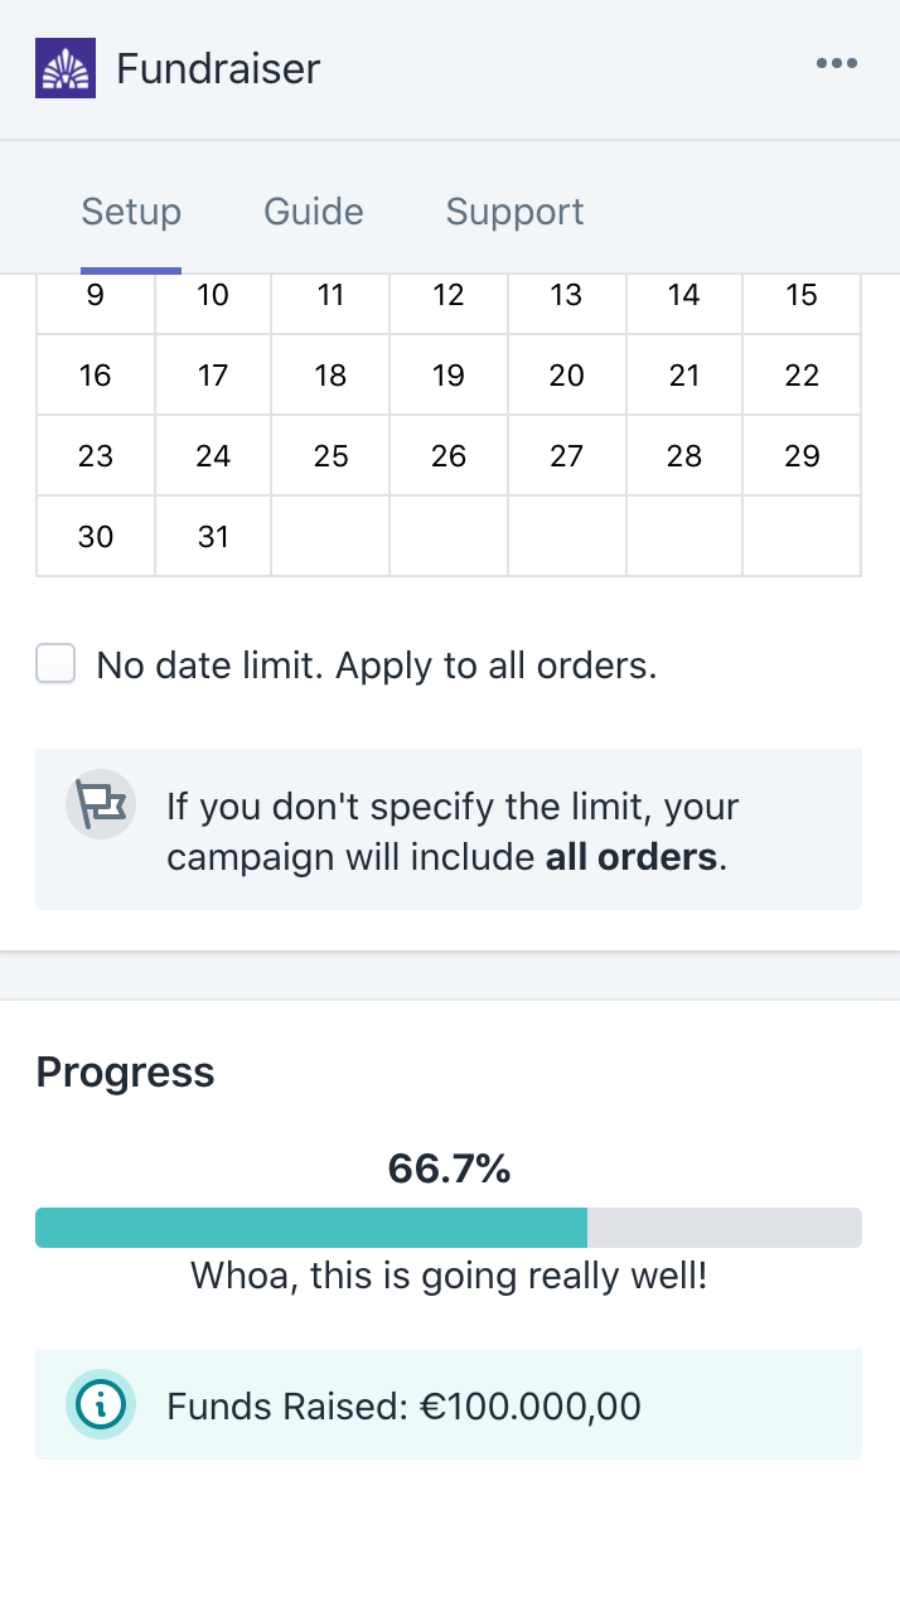Open the three-dot options menu
Viewport: 900px width, 1600px height.
point(836,64)
